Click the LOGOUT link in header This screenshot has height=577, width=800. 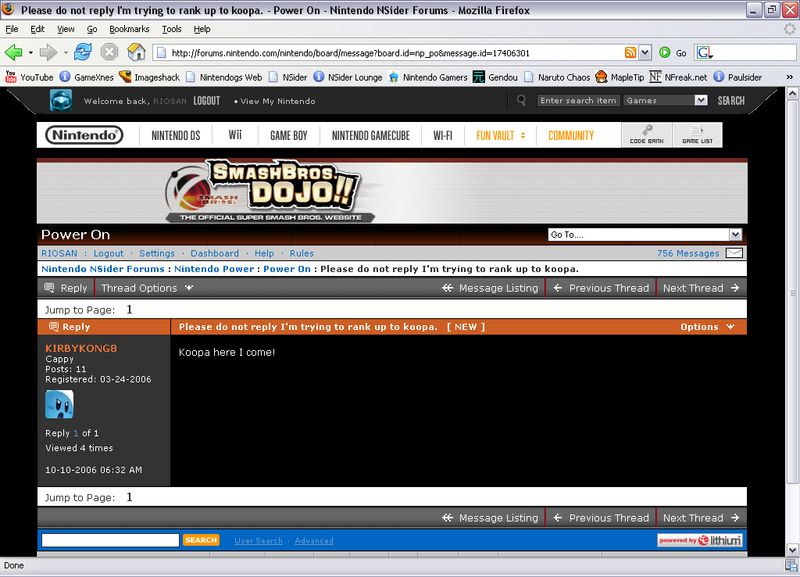[x=207, y=101]
